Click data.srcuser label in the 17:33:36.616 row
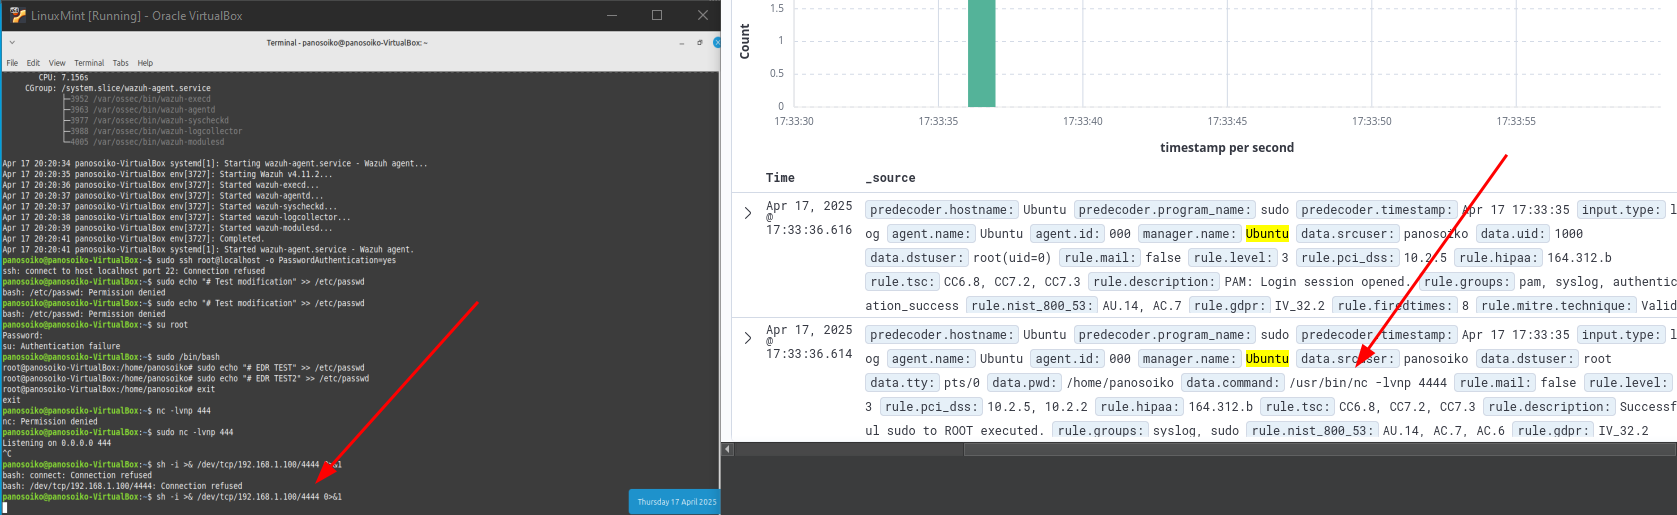Viewport: 1677px width, 515px height. [x=1347, y=234]
